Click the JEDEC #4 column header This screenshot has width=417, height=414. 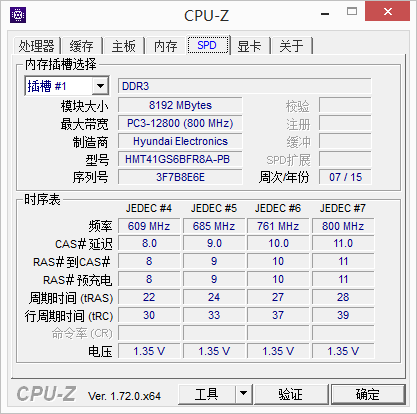click(x=149, y=208)
